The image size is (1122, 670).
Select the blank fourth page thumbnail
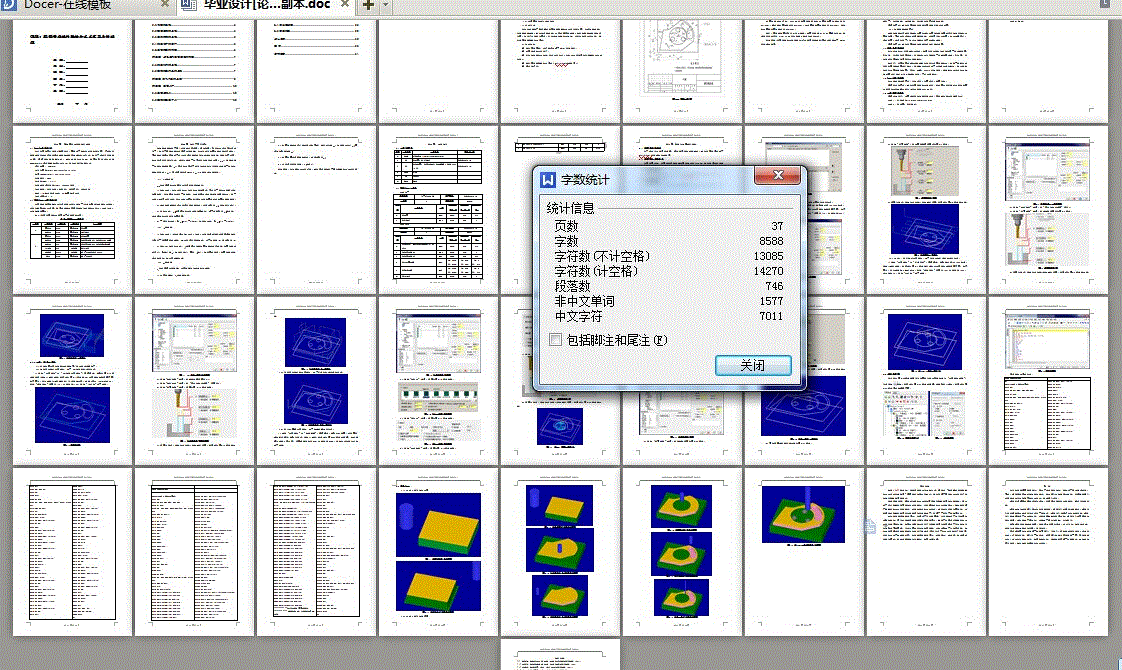point(438,71)
